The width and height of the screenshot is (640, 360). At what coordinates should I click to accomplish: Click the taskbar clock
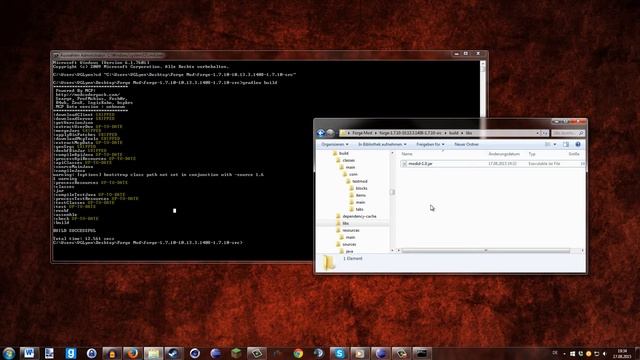pos(622,353)
